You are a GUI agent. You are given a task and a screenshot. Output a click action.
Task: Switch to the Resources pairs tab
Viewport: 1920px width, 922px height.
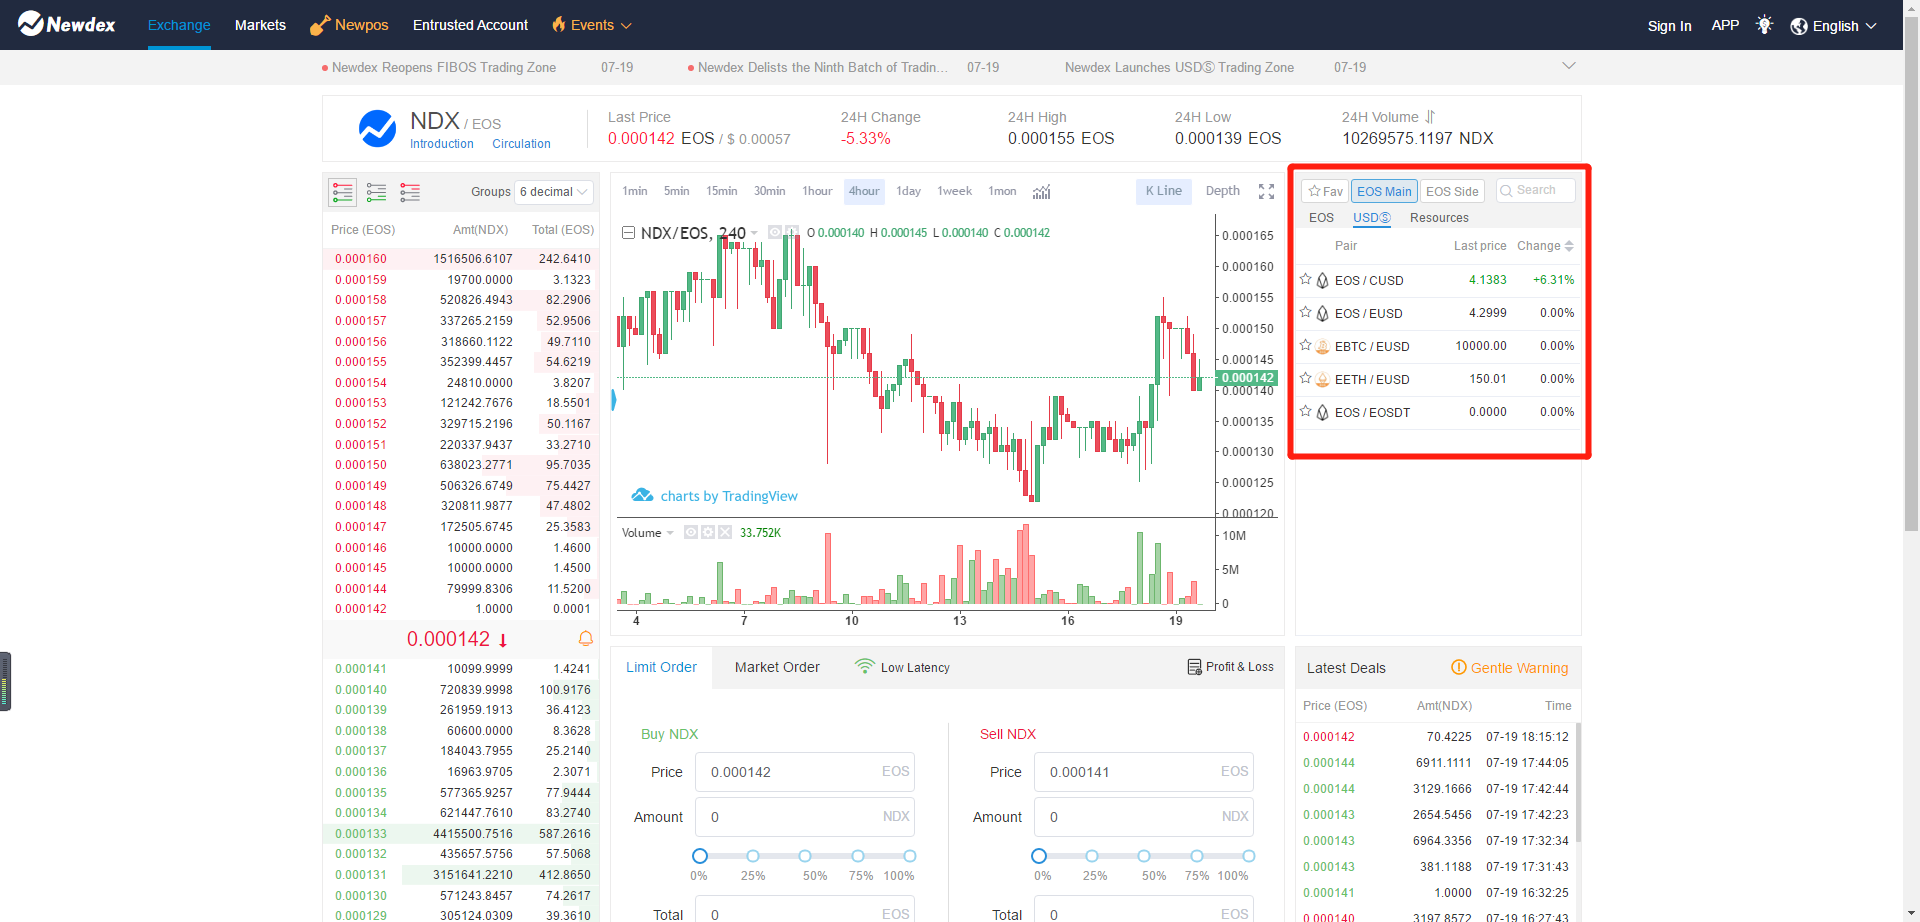(x=1439, y=218)
